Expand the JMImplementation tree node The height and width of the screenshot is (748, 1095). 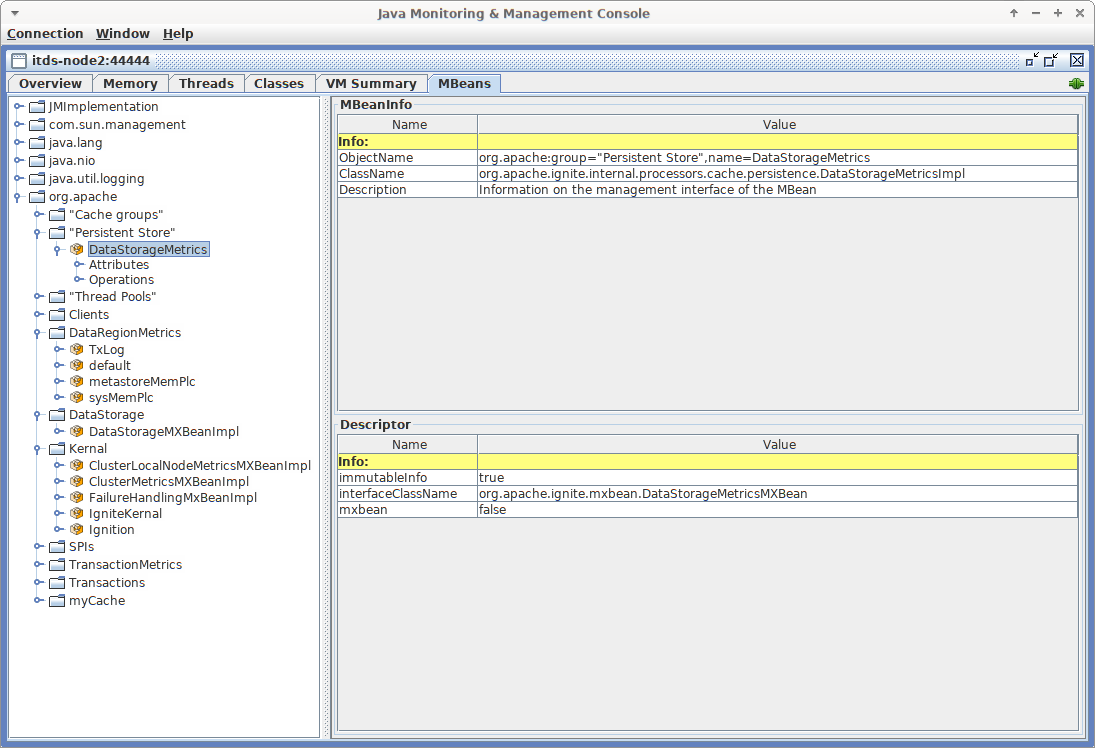pos(18,107)
